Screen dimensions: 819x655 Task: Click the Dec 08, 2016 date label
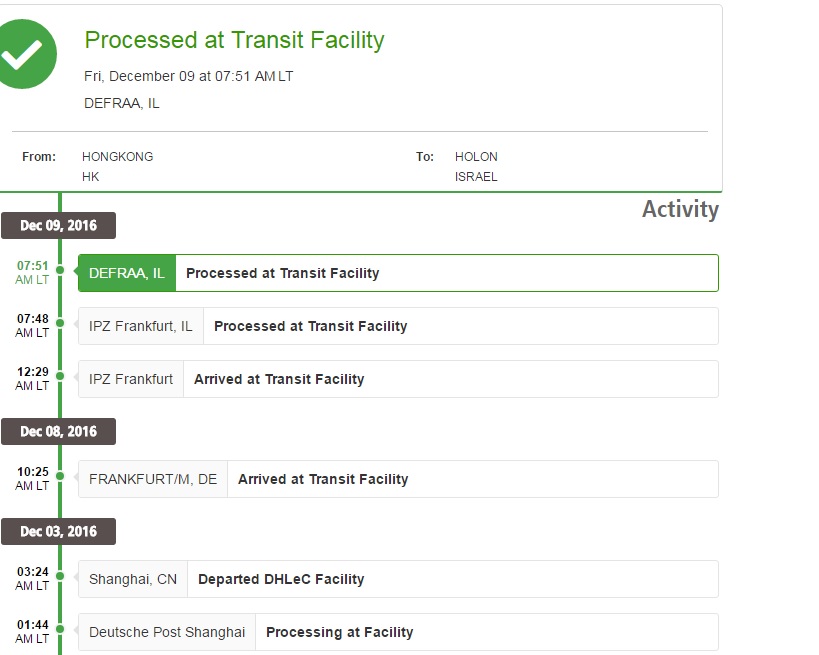pos(58,432)
